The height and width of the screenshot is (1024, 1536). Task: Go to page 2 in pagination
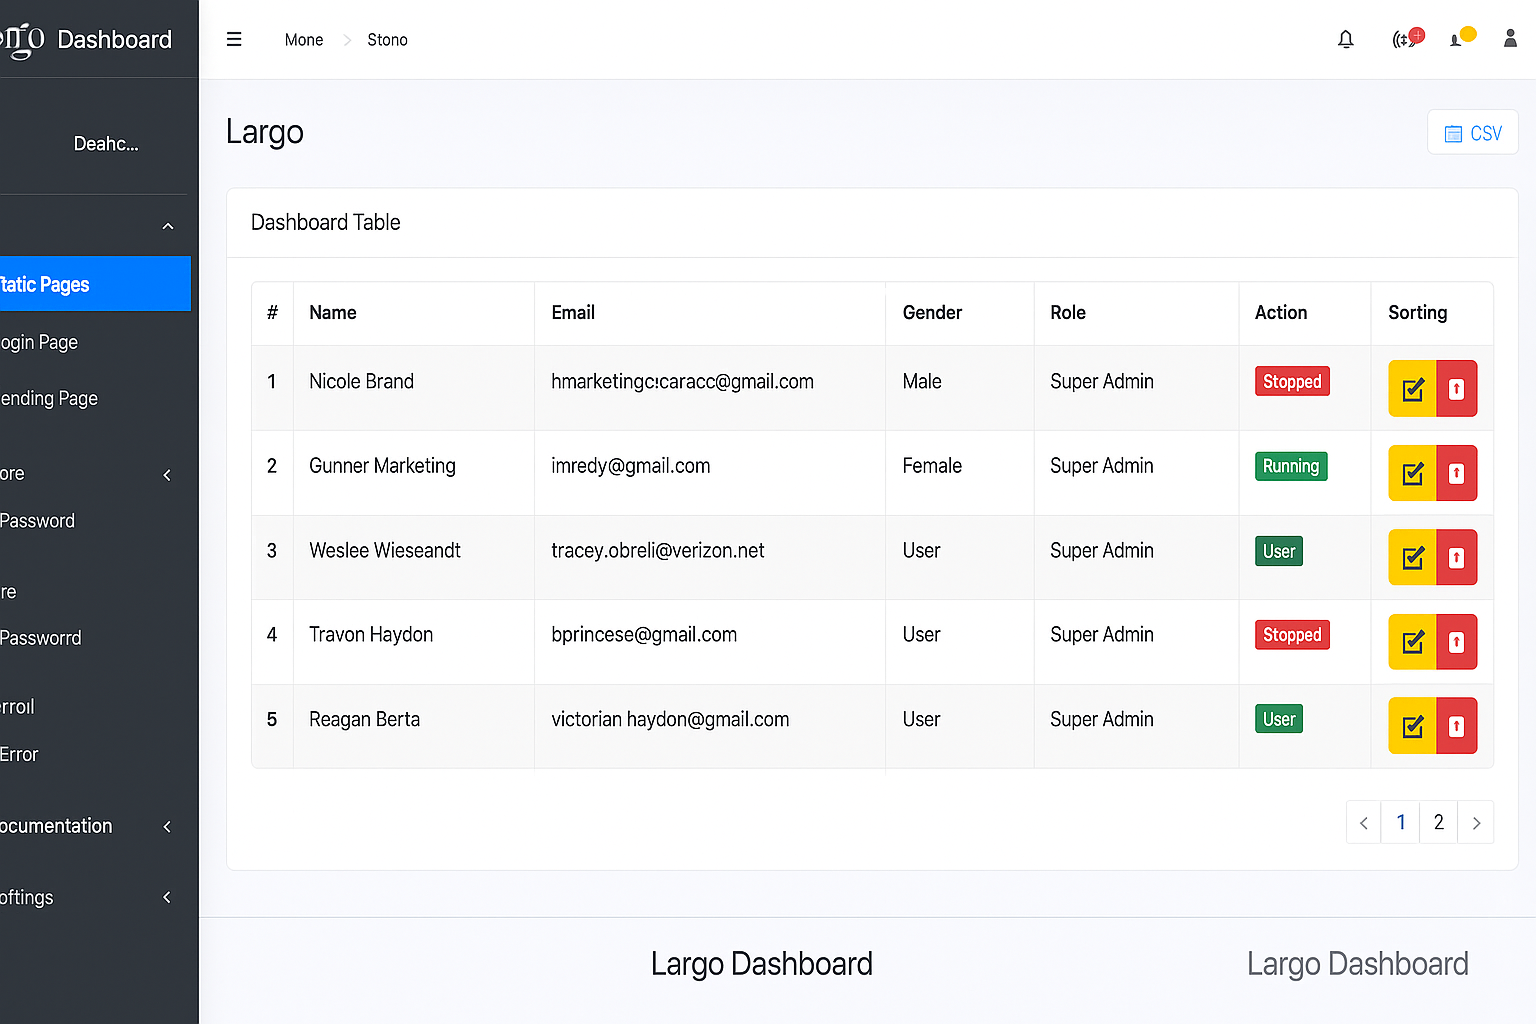click(1438, 823)
